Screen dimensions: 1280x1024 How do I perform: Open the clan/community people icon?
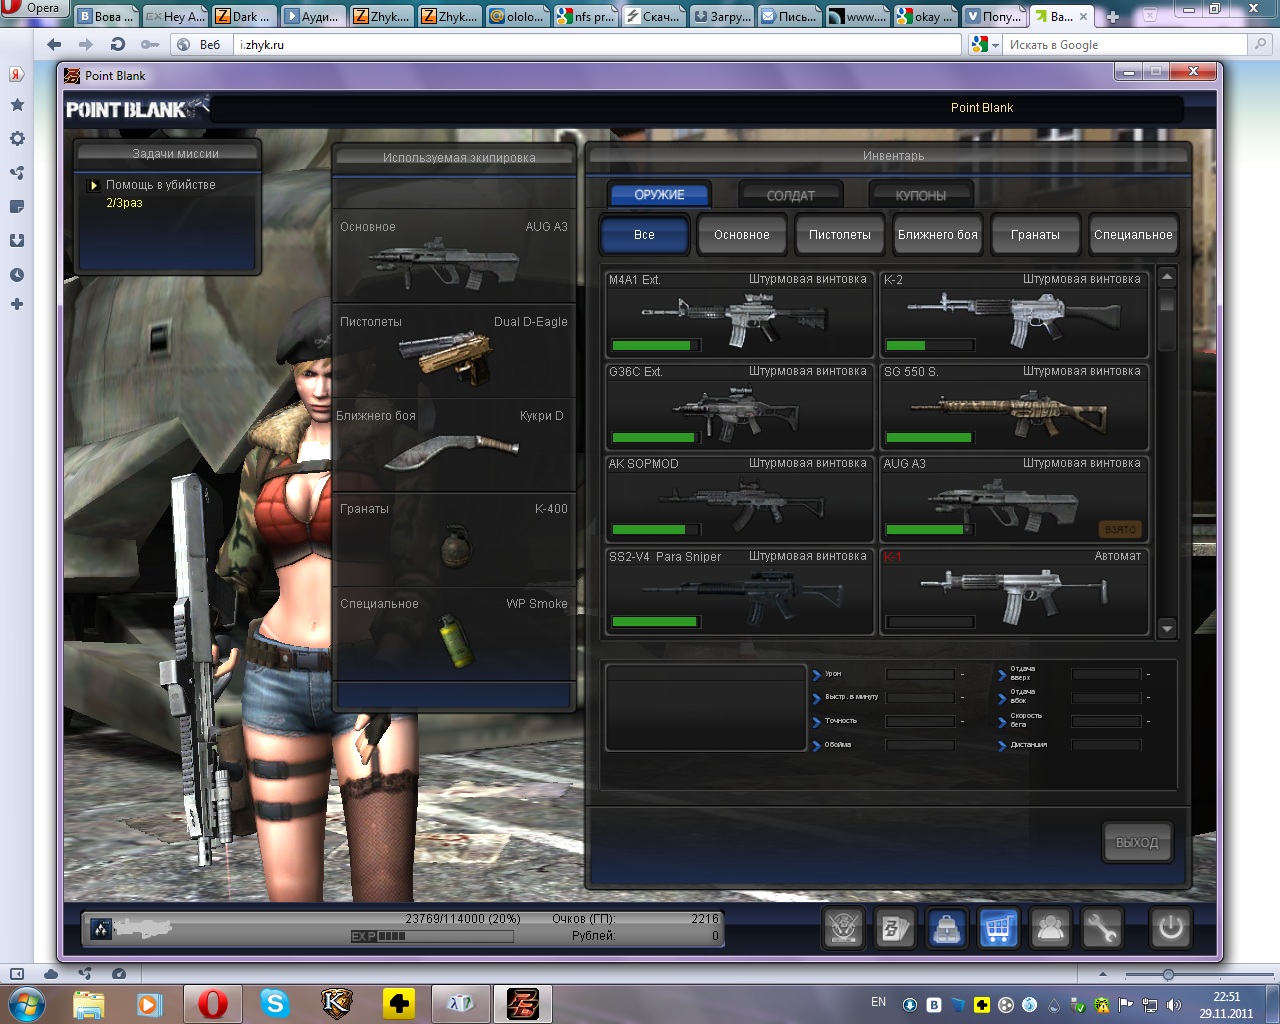pyautogui.click(x=1050, y=929)
